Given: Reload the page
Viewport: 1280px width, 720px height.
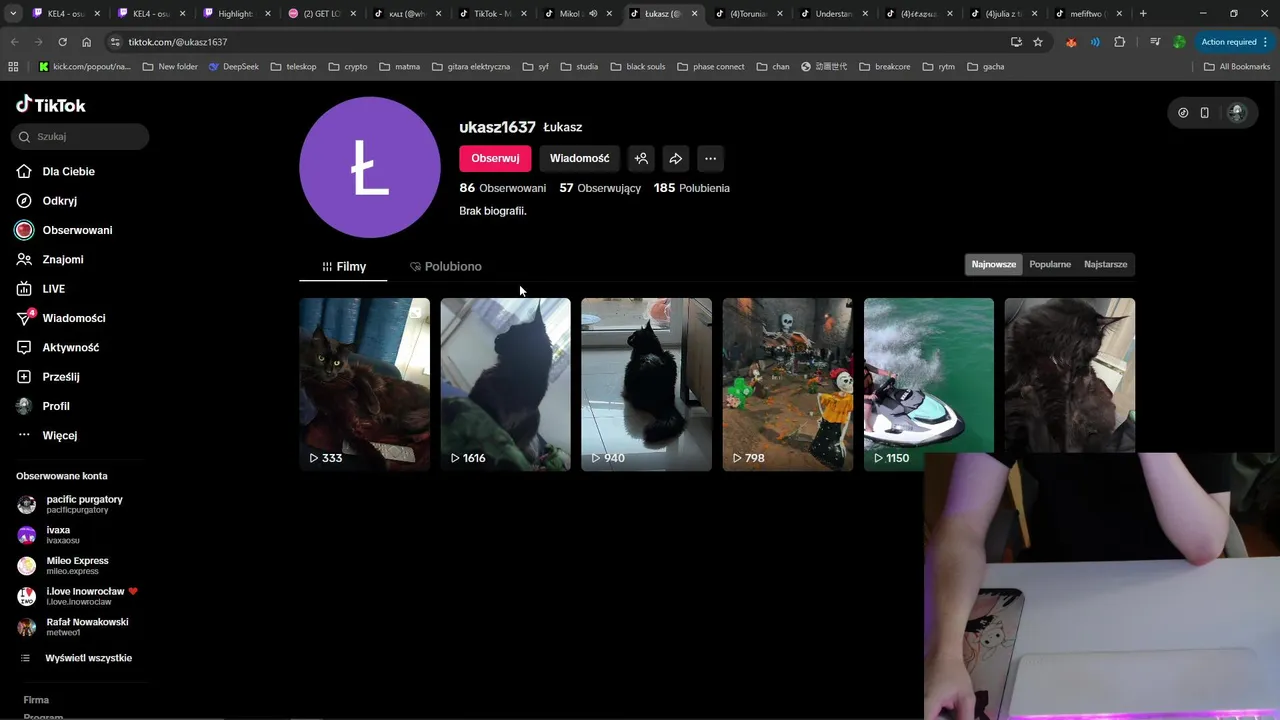Looking at the screenshot, I should click(x=62, y=42).
